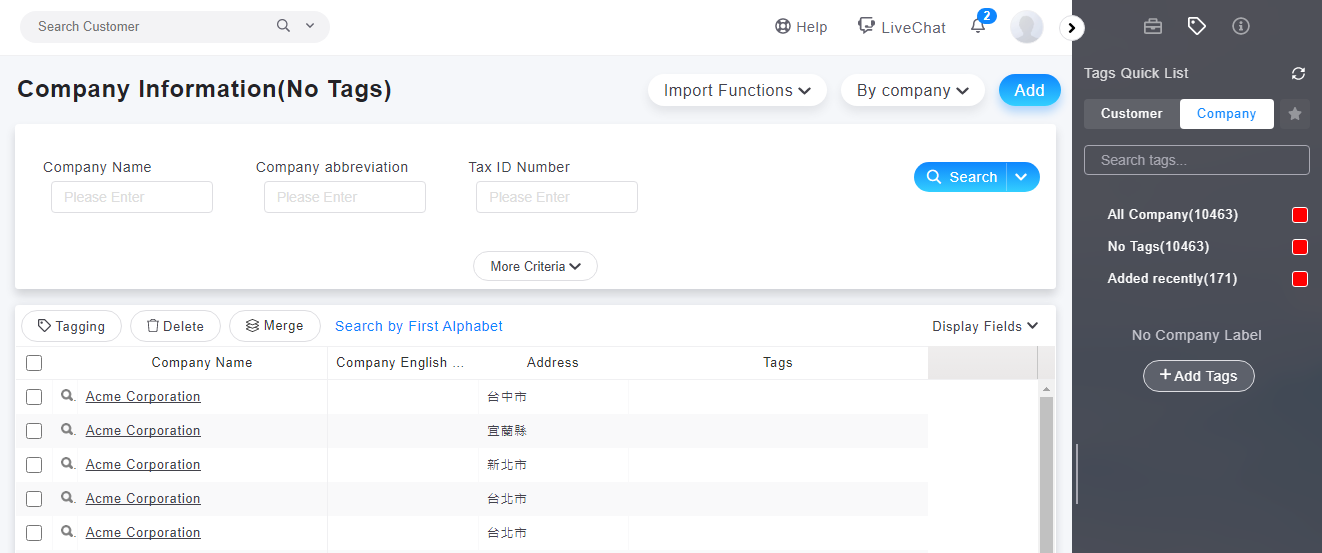Click the user avatar icon
This screenshot has width=1322, height=553.
click(x=1027, y=27)
